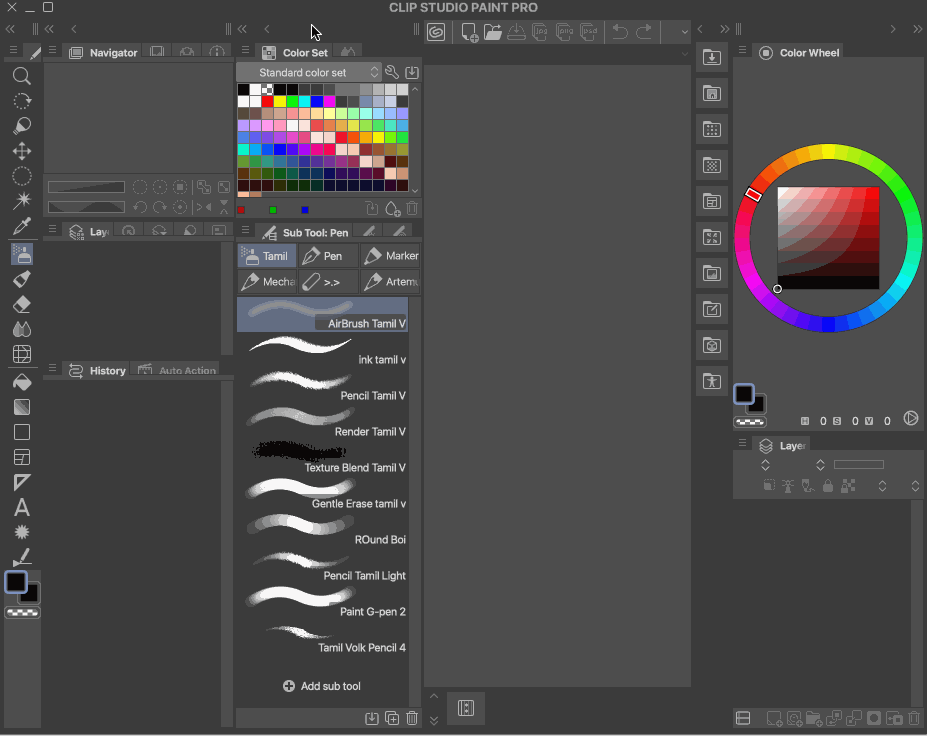Open the Marker sub tool group
Image resolution: width=927 pixels, height=736 pixels.
390,256
